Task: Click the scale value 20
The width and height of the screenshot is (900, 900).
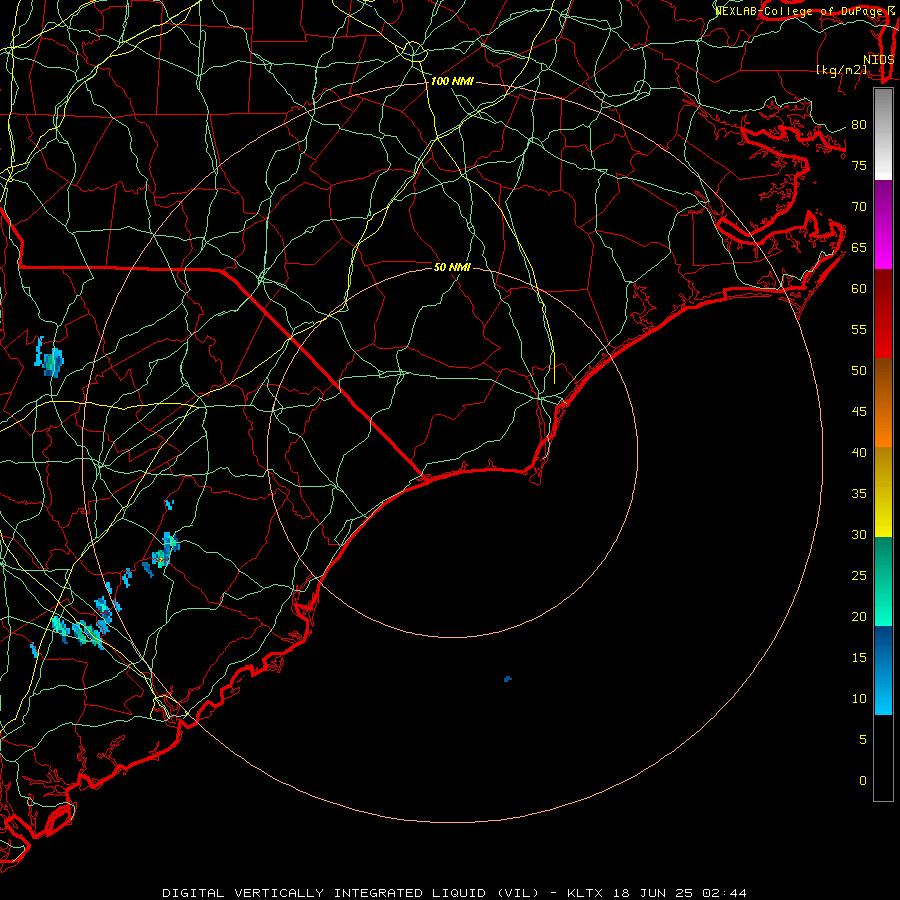Action: 859,616
